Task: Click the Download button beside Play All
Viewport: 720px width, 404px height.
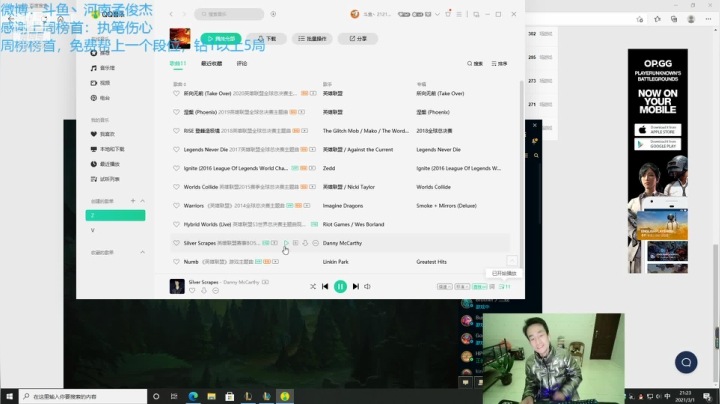Action: 266,39
